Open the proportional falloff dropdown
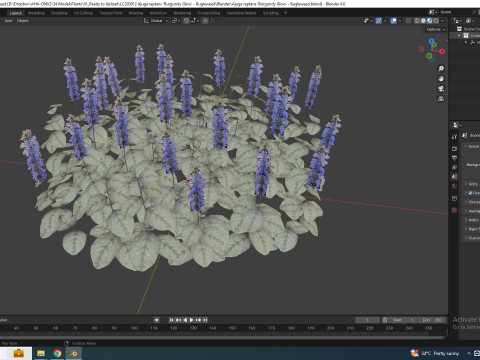480x360 pixels. tap(213, 21)
